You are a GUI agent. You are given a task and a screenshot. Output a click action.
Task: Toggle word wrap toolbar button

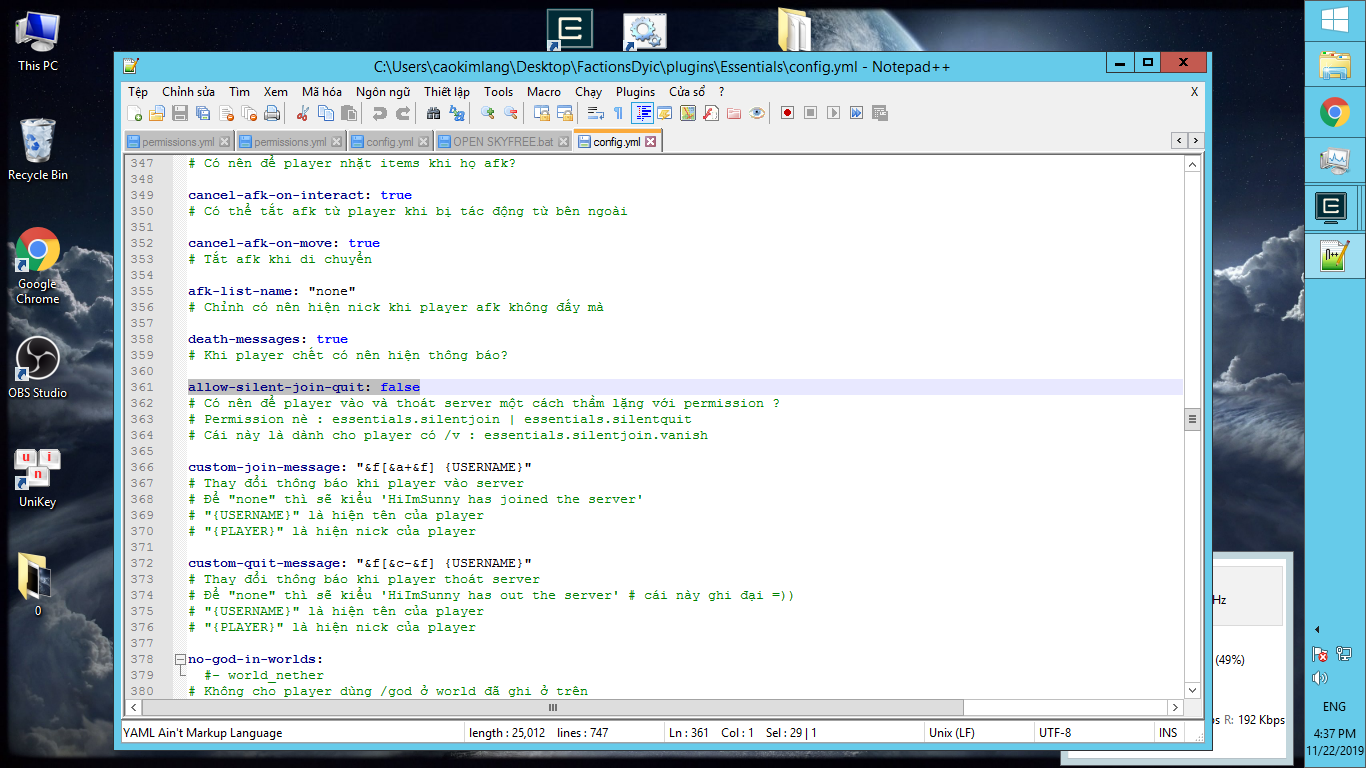click(x=595, y=113)
